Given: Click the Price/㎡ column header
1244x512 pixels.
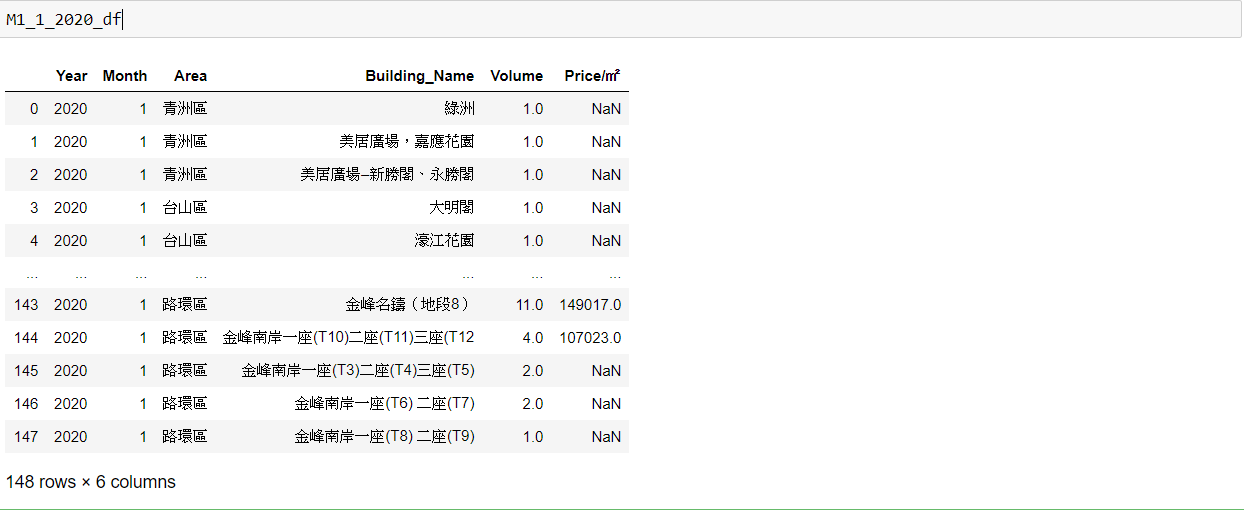Looking at the screenshot, I should click(592, 76).
